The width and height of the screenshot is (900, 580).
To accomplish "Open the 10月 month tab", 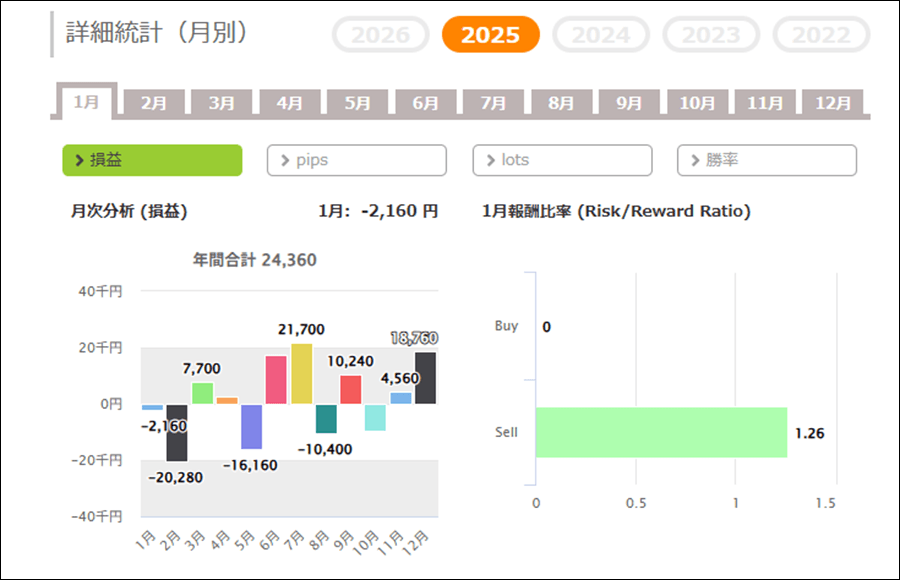I will click(x=697, y=103).
